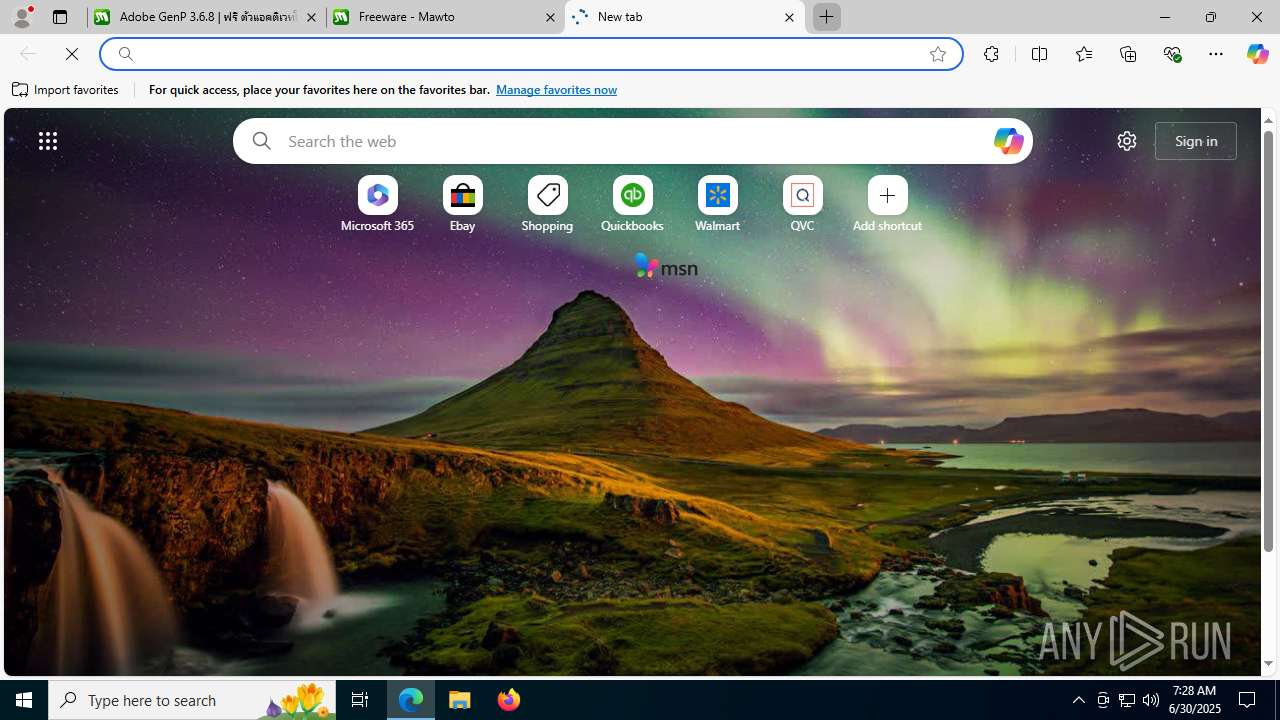Open Browser essentials icon

point(1172,54)
